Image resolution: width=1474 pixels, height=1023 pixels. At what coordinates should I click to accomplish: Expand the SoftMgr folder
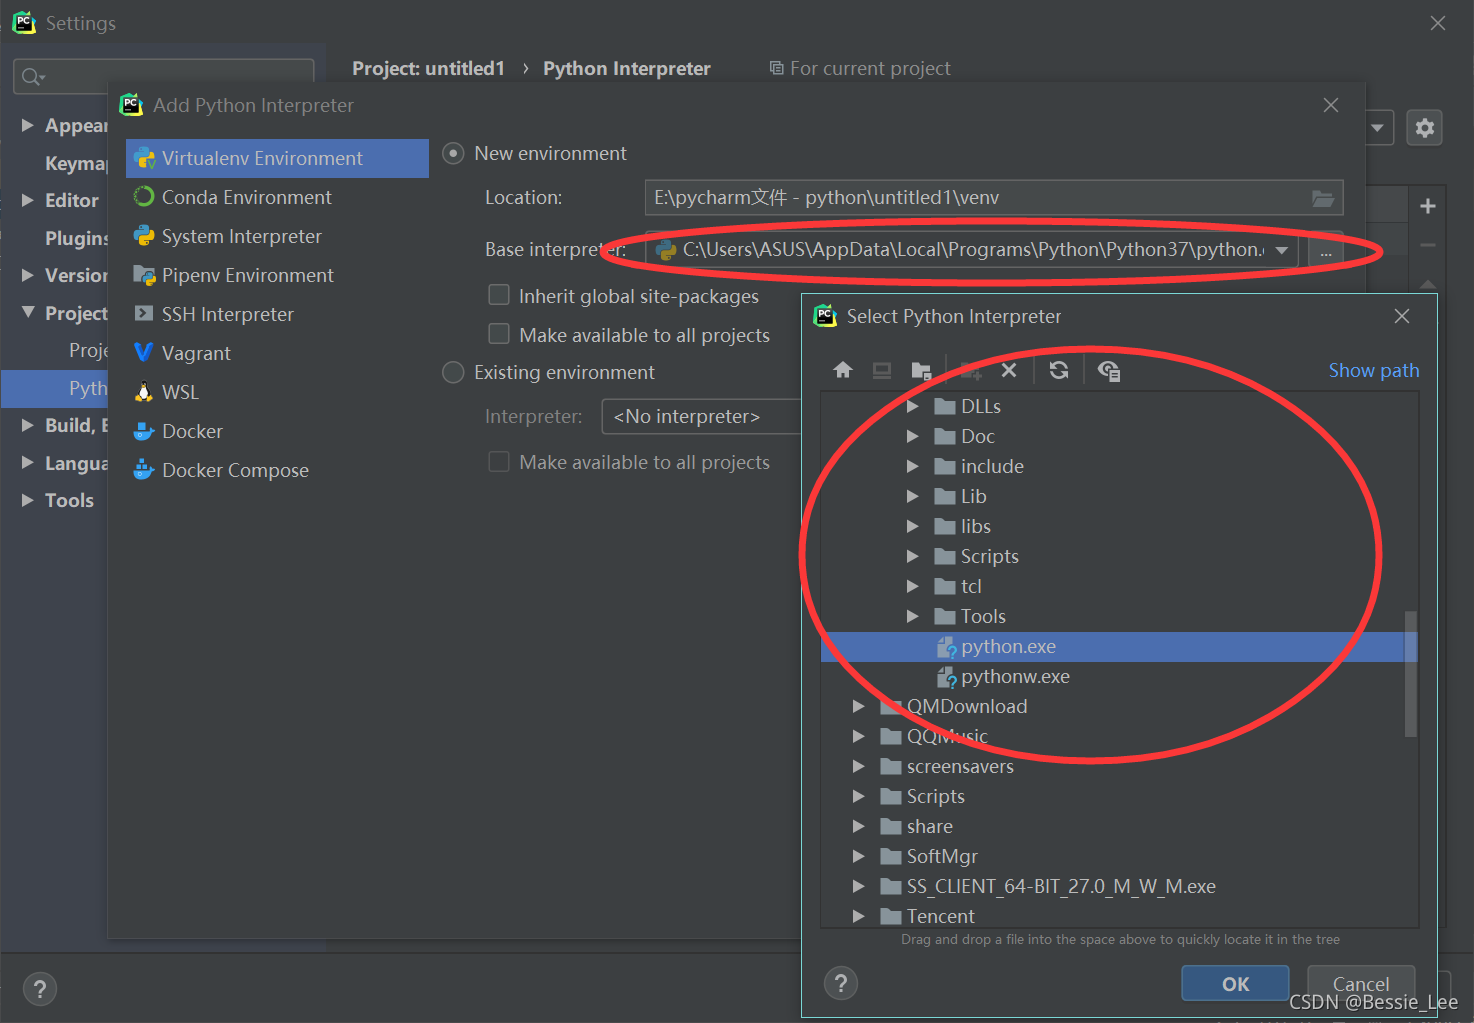[x=858, y=856]
